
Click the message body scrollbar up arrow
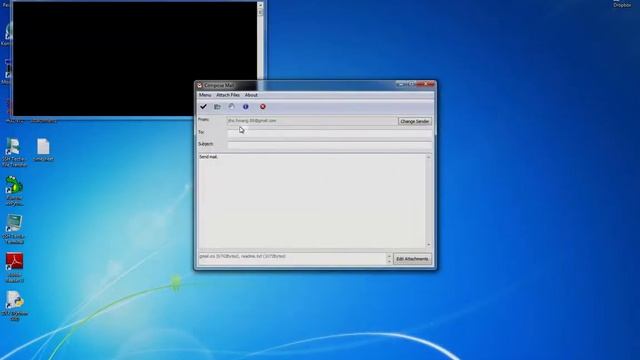coord(428,157)
